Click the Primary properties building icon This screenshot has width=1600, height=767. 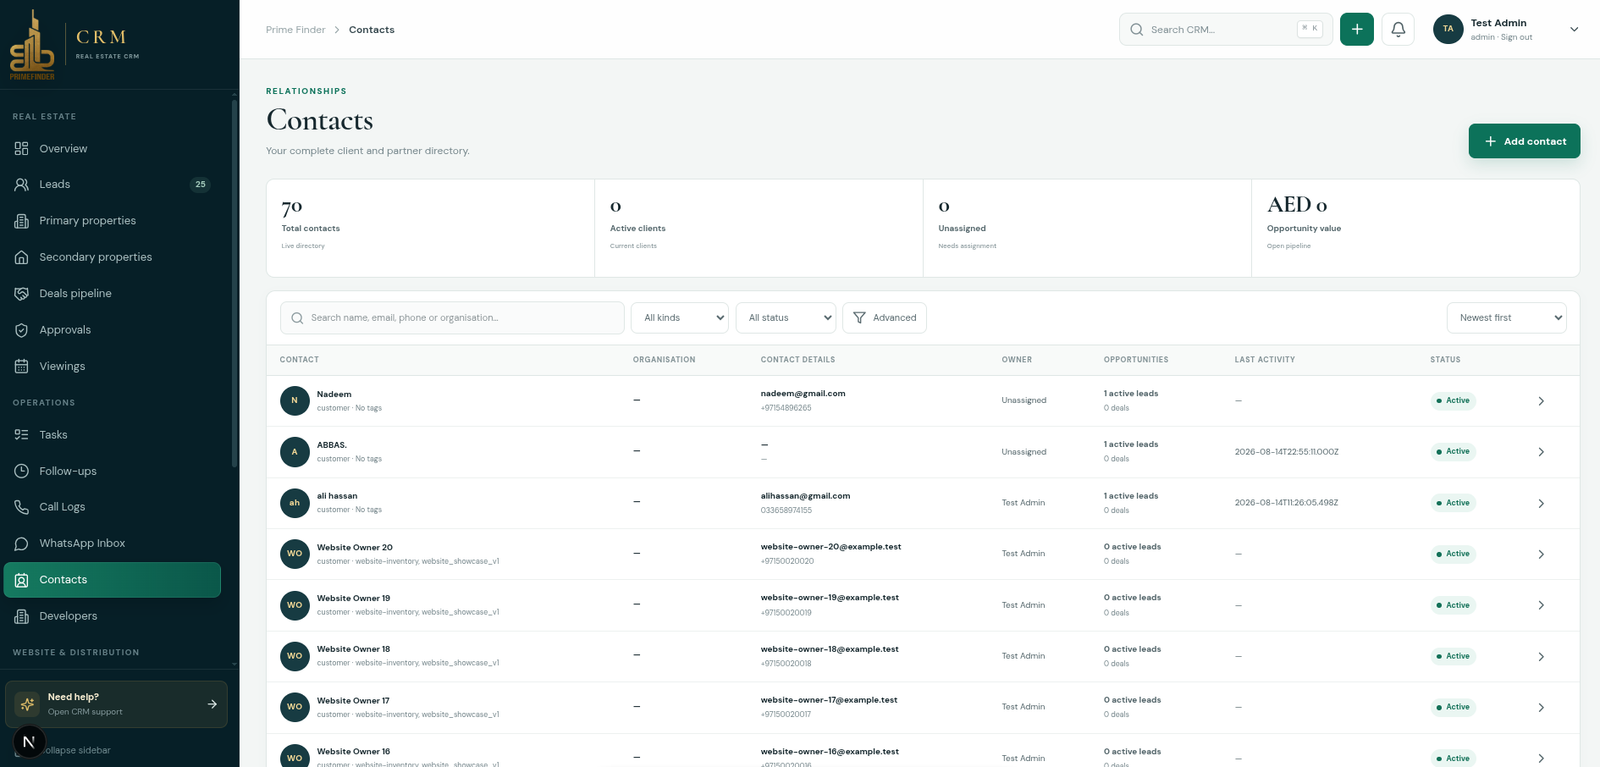point(21,221)
